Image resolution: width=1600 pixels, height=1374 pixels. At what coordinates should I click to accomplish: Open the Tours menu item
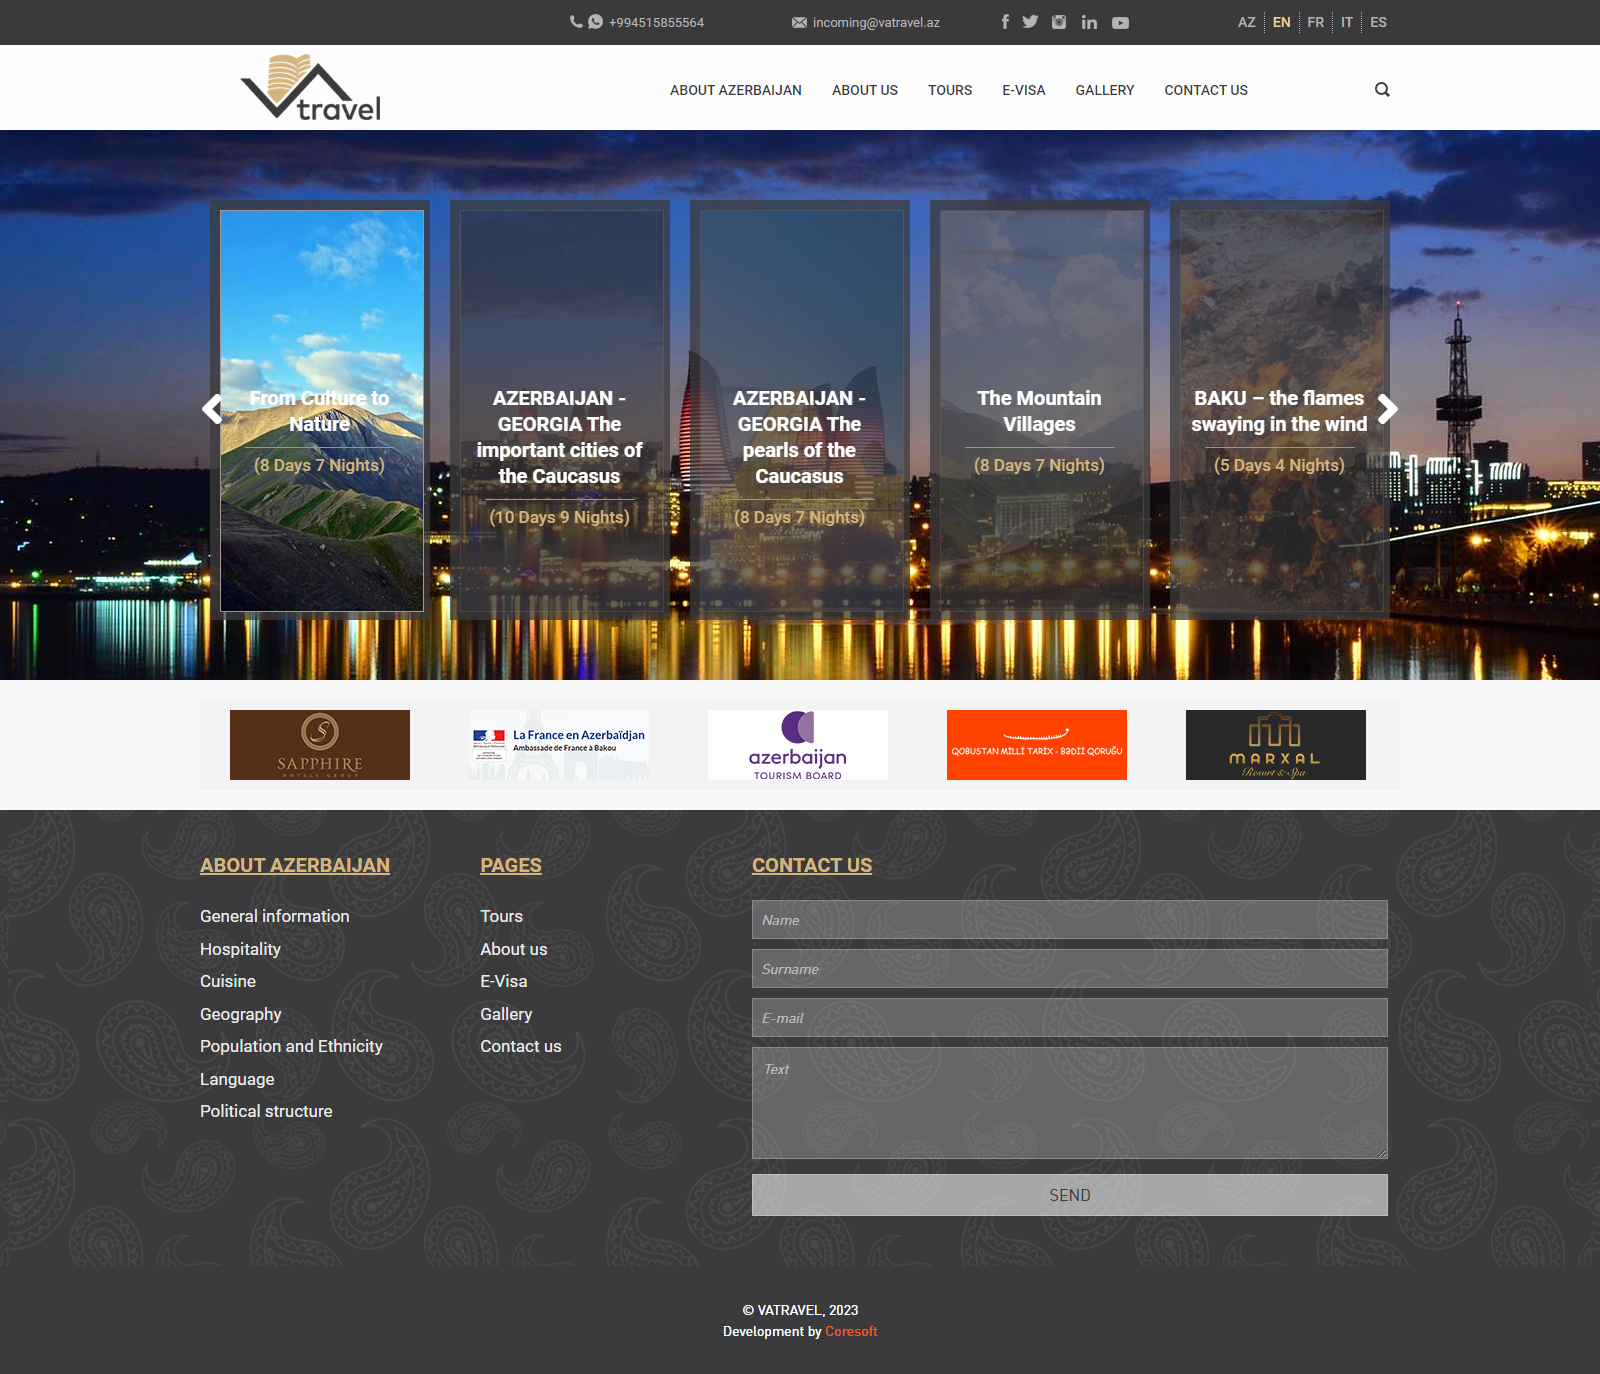pos(949,90)
